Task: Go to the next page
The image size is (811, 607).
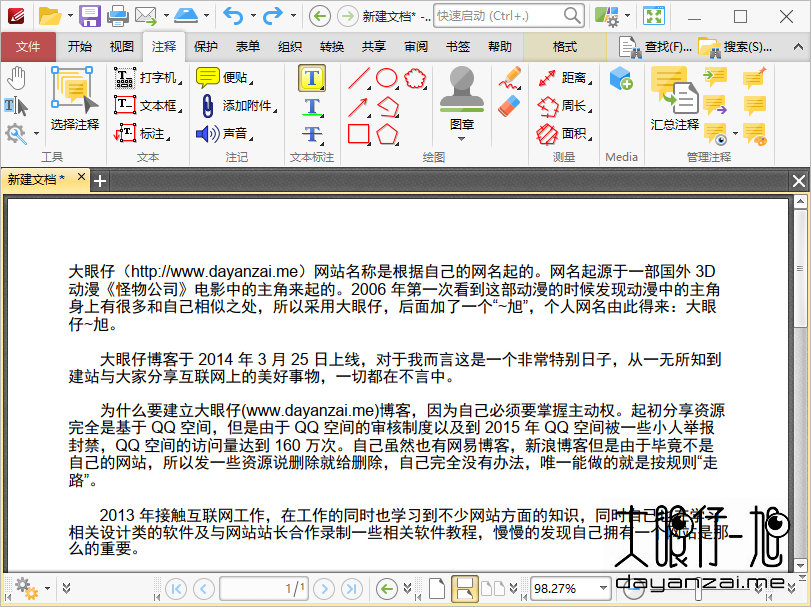Action: click(324, 588)
